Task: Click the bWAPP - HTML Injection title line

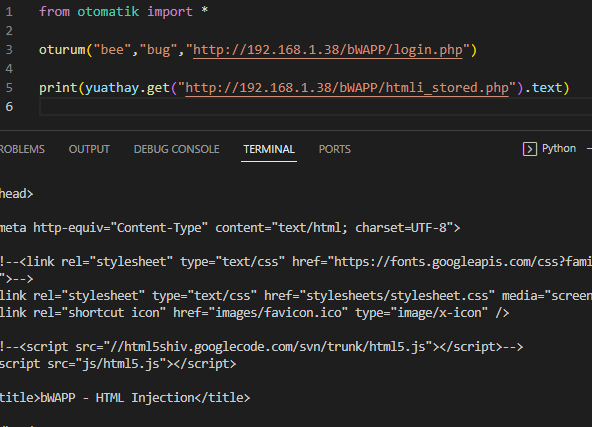Action: 125,398
